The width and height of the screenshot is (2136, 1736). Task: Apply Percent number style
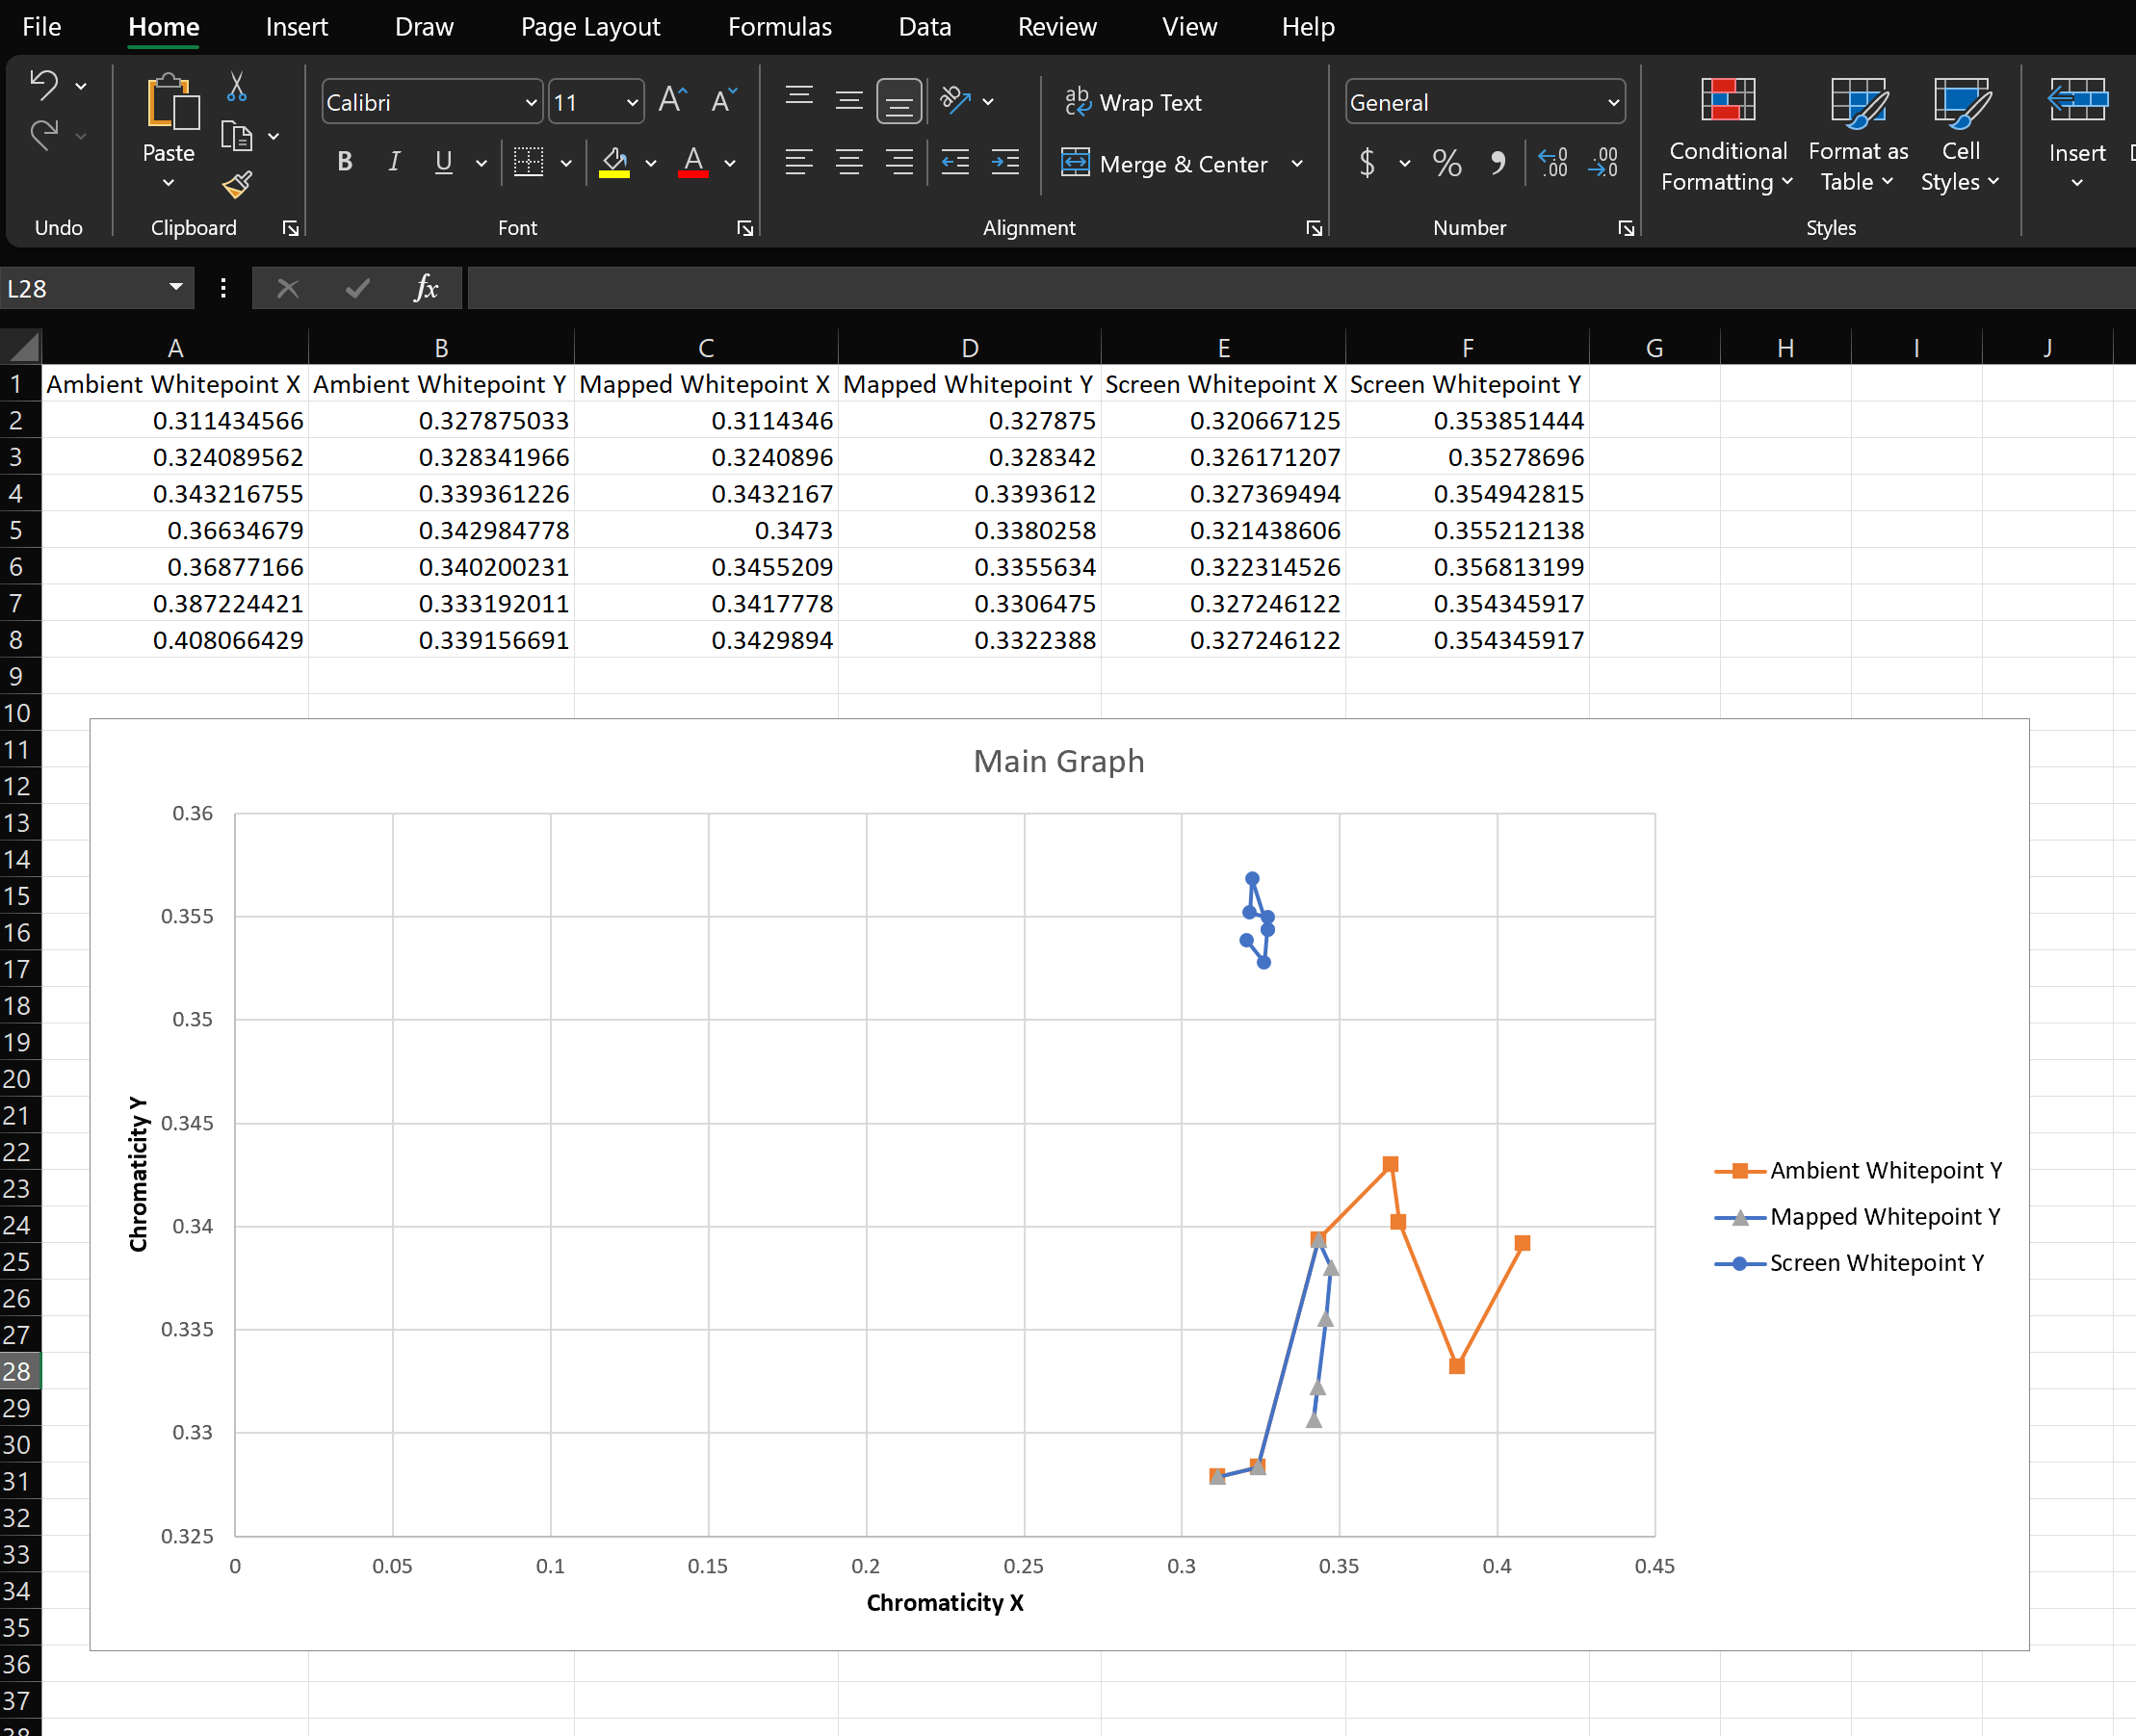coord(1447,163)
